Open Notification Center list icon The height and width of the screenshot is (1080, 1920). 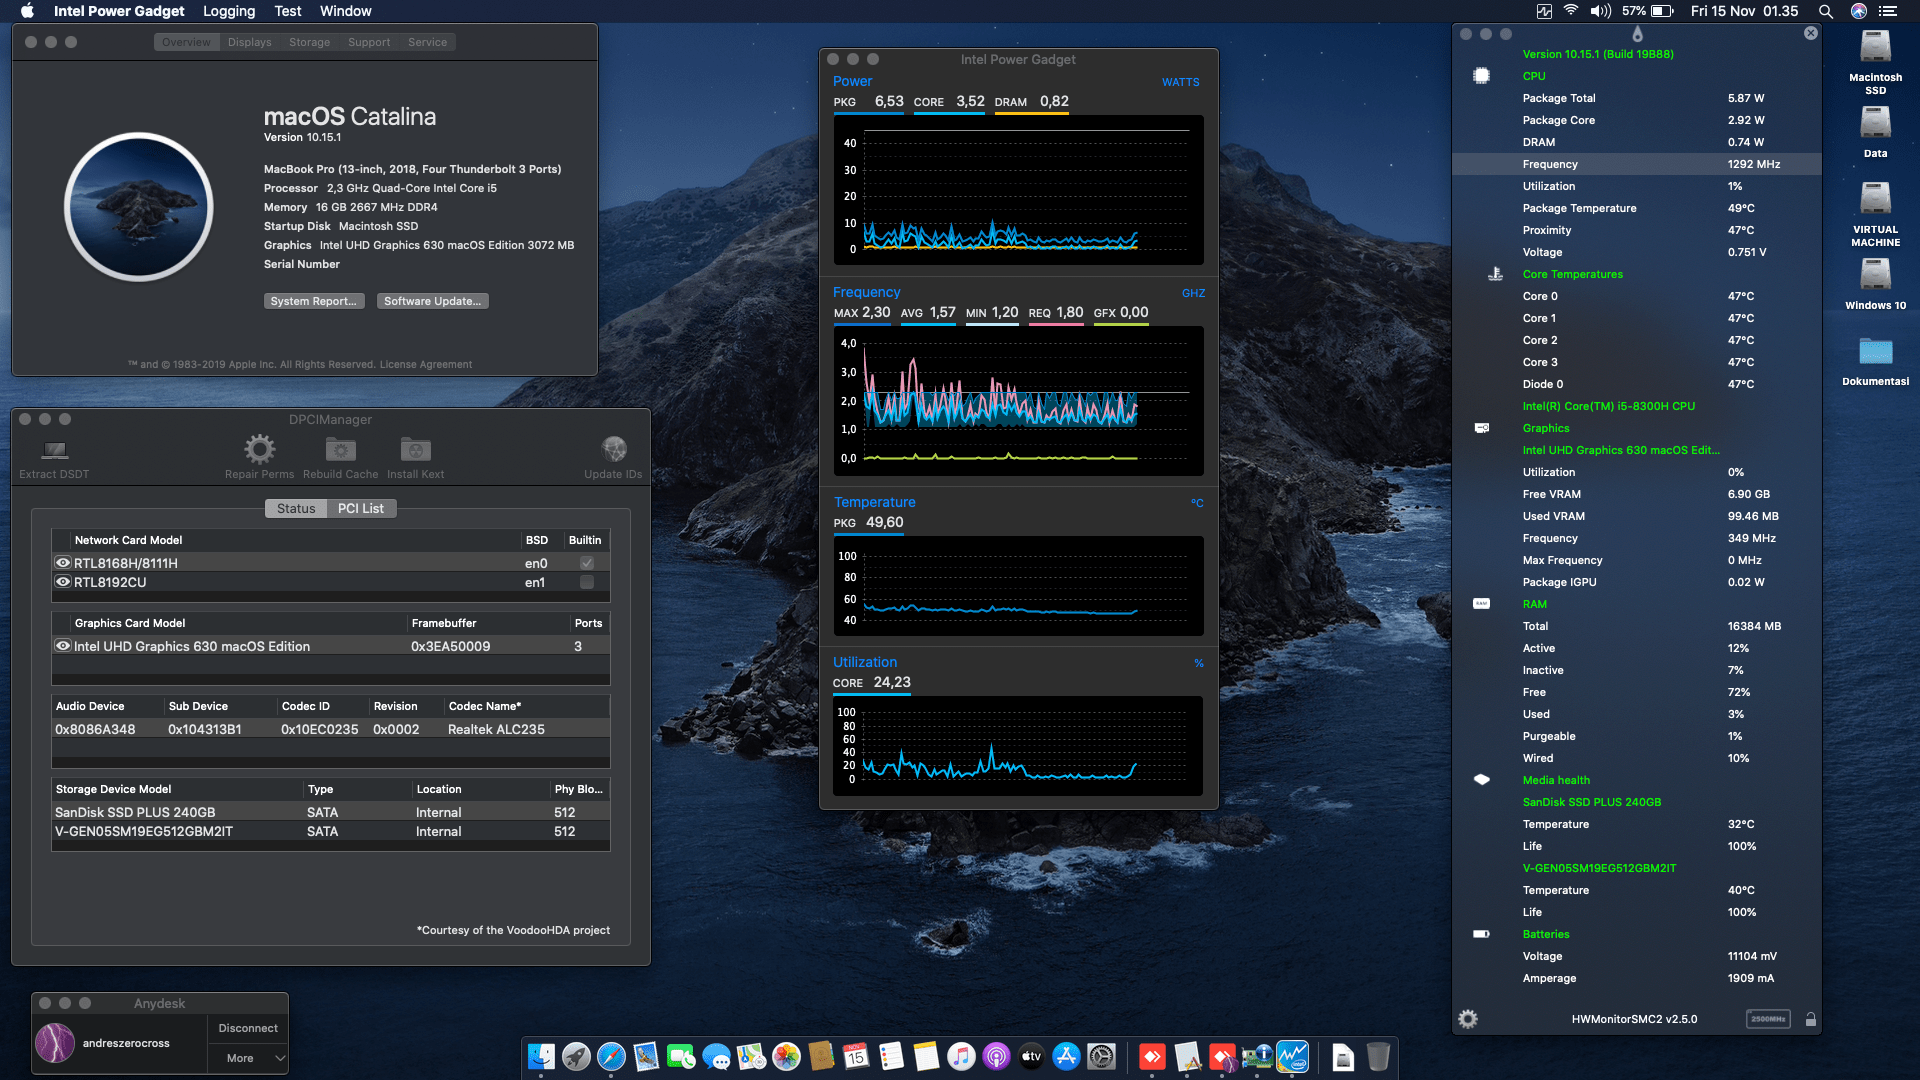(1888, 11)
